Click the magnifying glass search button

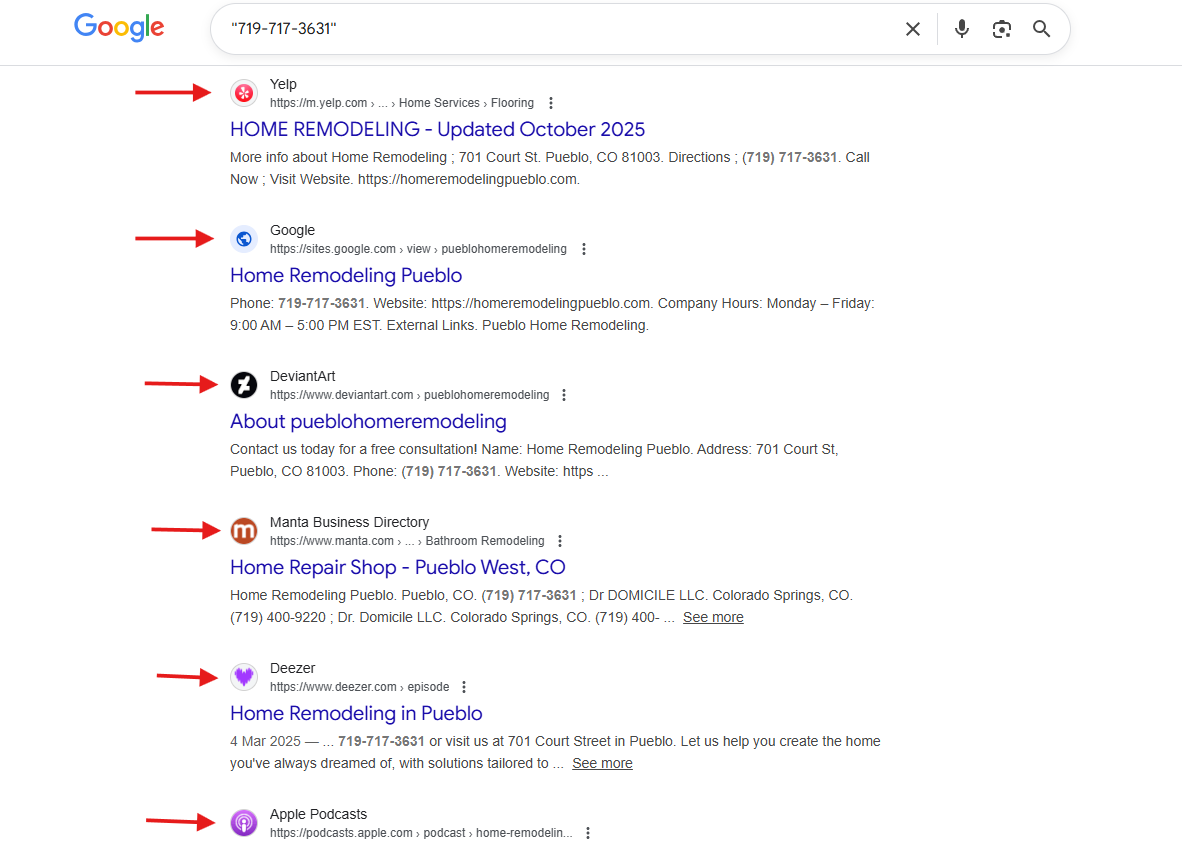tap(1041, 29)
